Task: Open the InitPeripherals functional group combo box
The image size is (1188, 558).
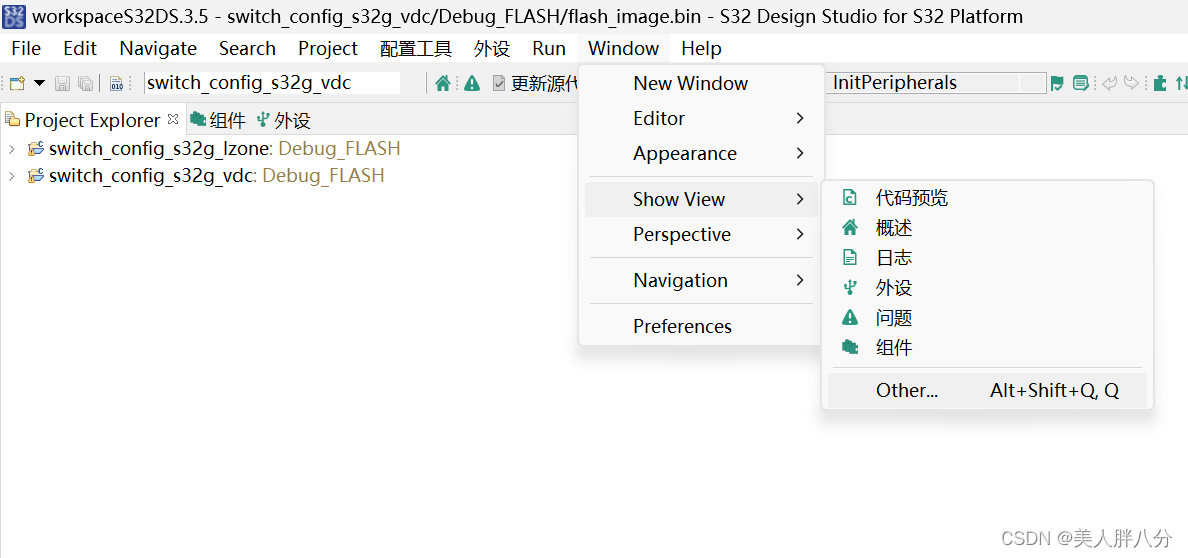Action: 937,83
